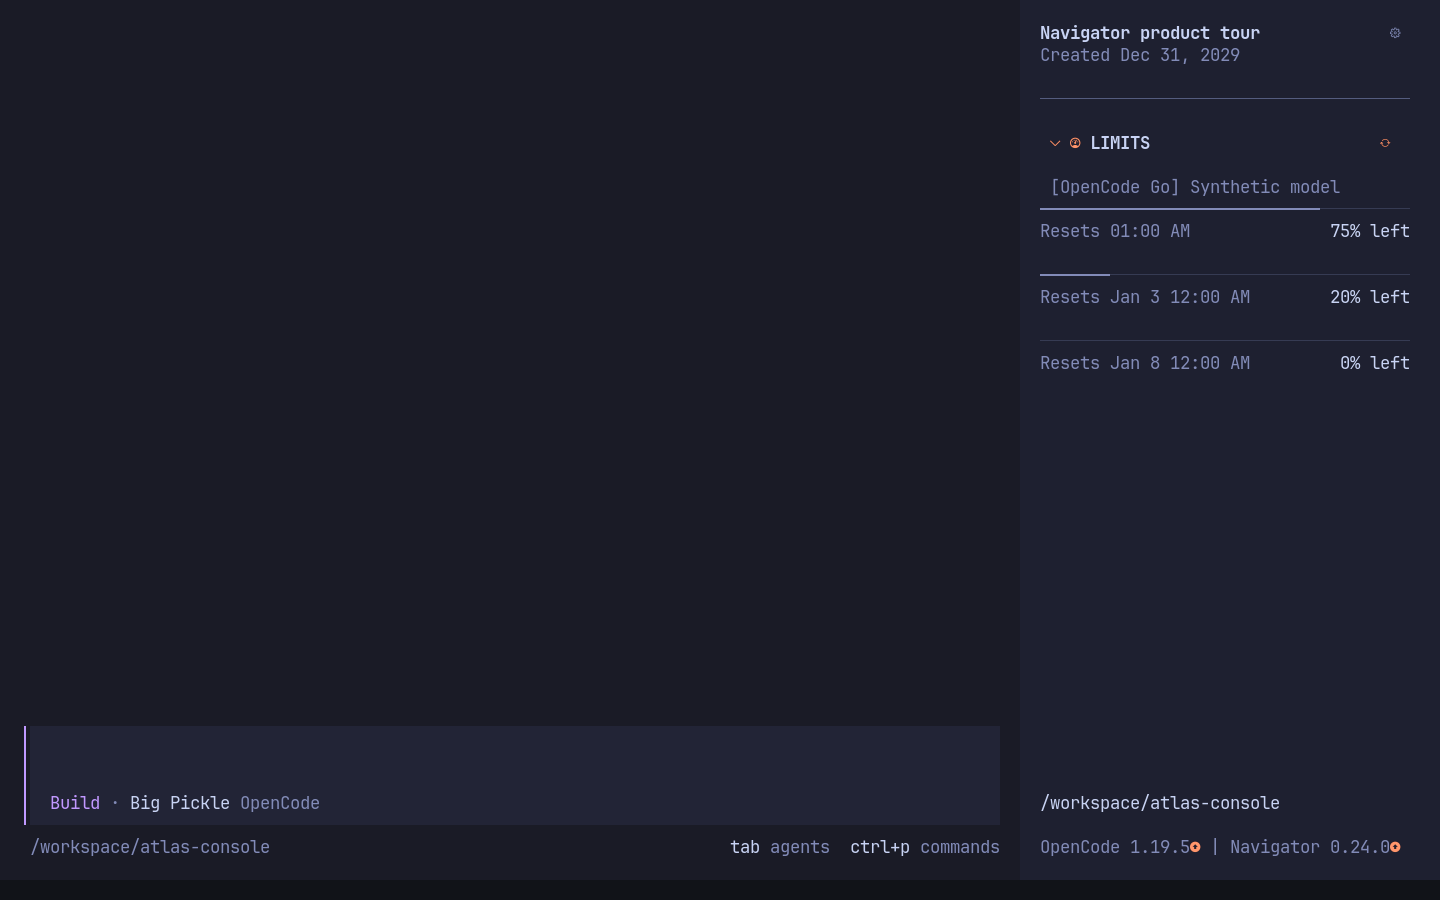Image resolution: width=1440 pixels, height=900 pixels.
Task: Collapse the LIMITS section chevron
Action: 1055,143
